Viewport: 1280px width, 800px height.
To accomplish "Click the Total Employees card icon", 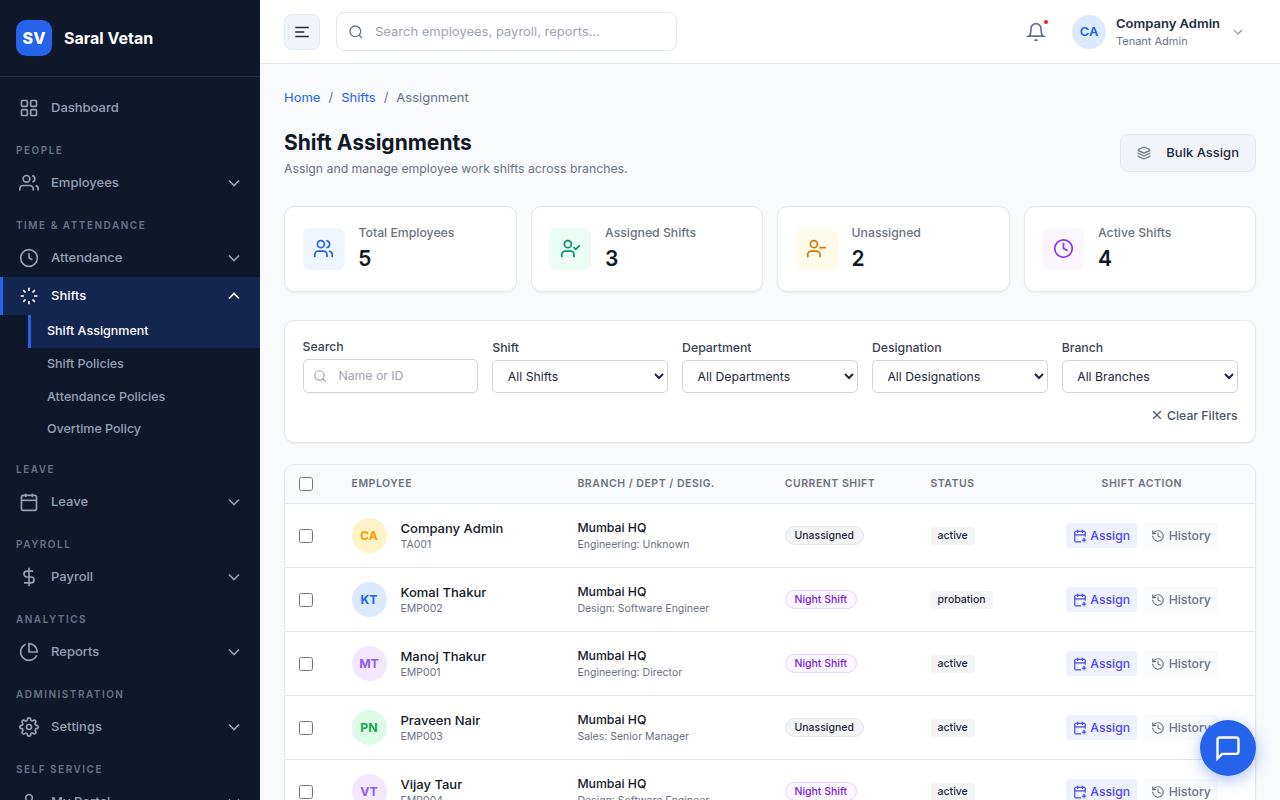I will click(324, 249).
